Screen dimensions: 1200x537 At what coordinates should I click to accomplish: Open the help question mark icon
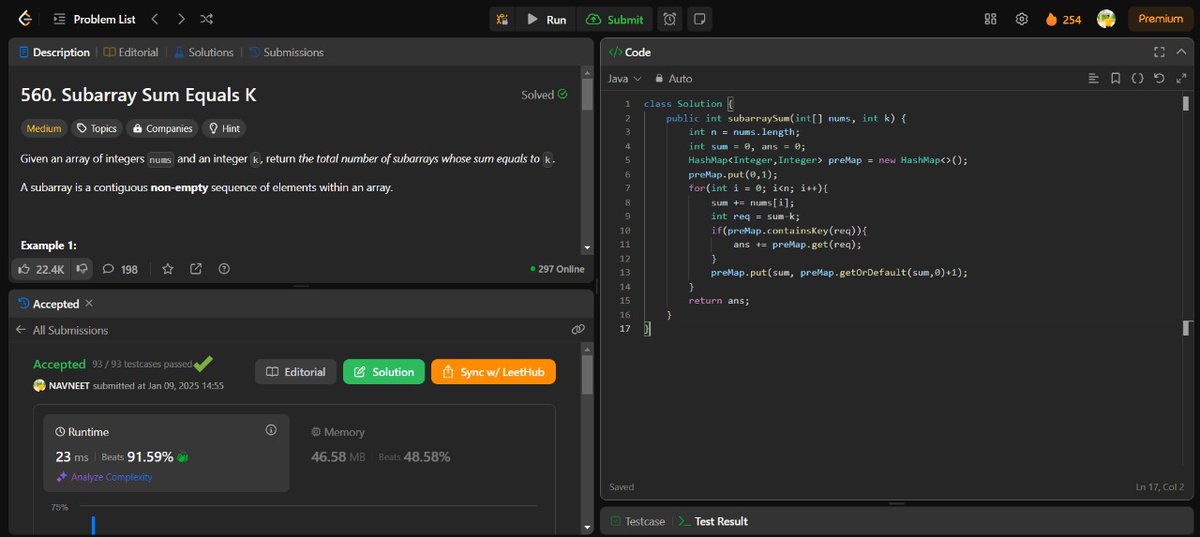click(224, 269)
